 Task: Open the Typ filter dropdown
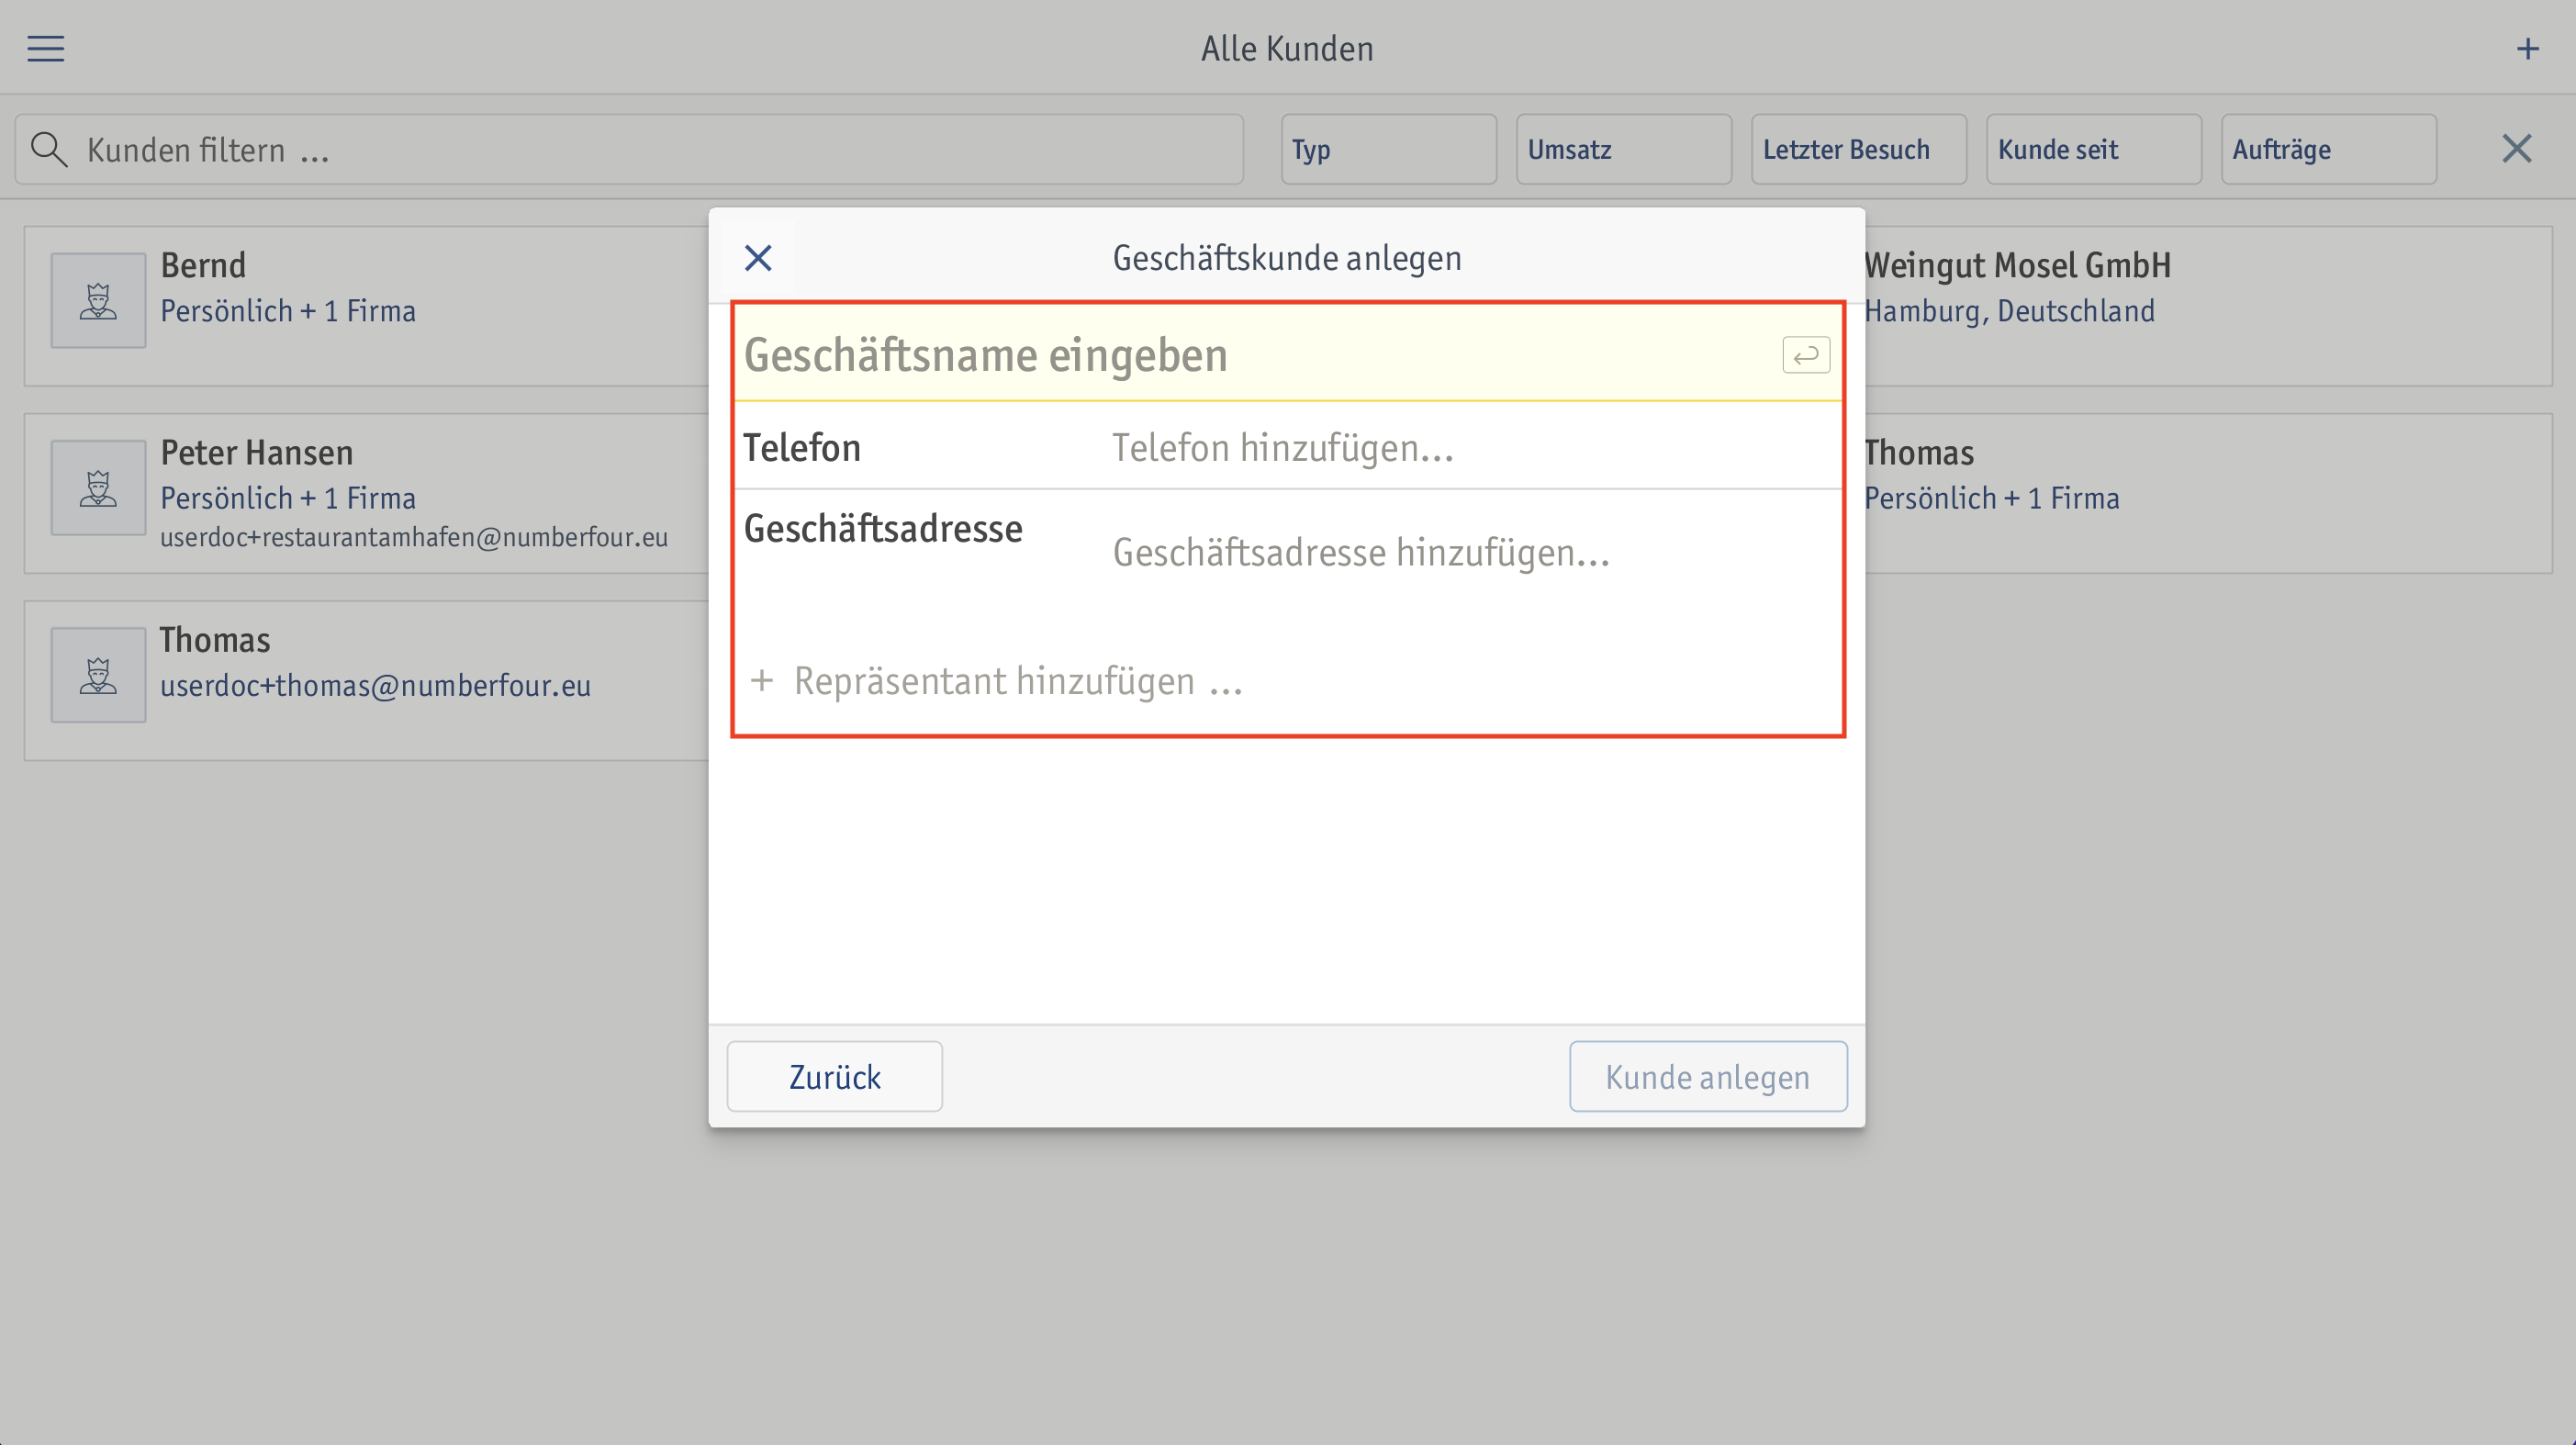1388,149
